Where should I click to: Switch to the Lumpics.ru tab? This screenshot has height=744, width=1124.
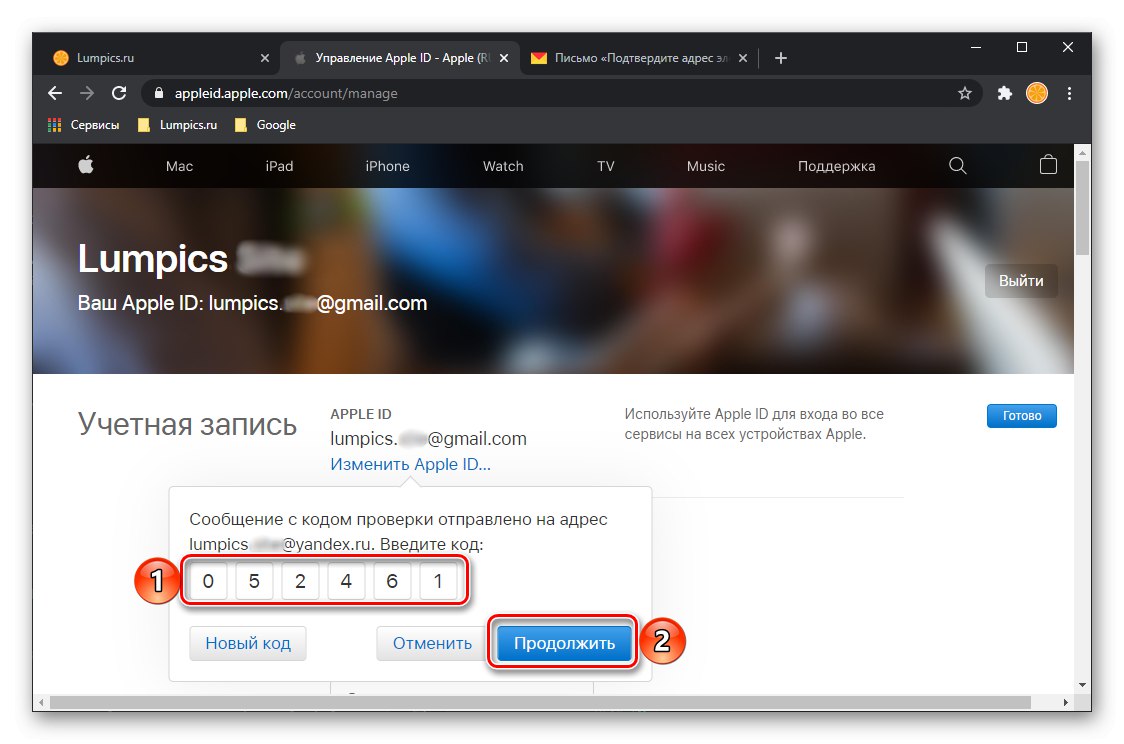click(160, 58)
